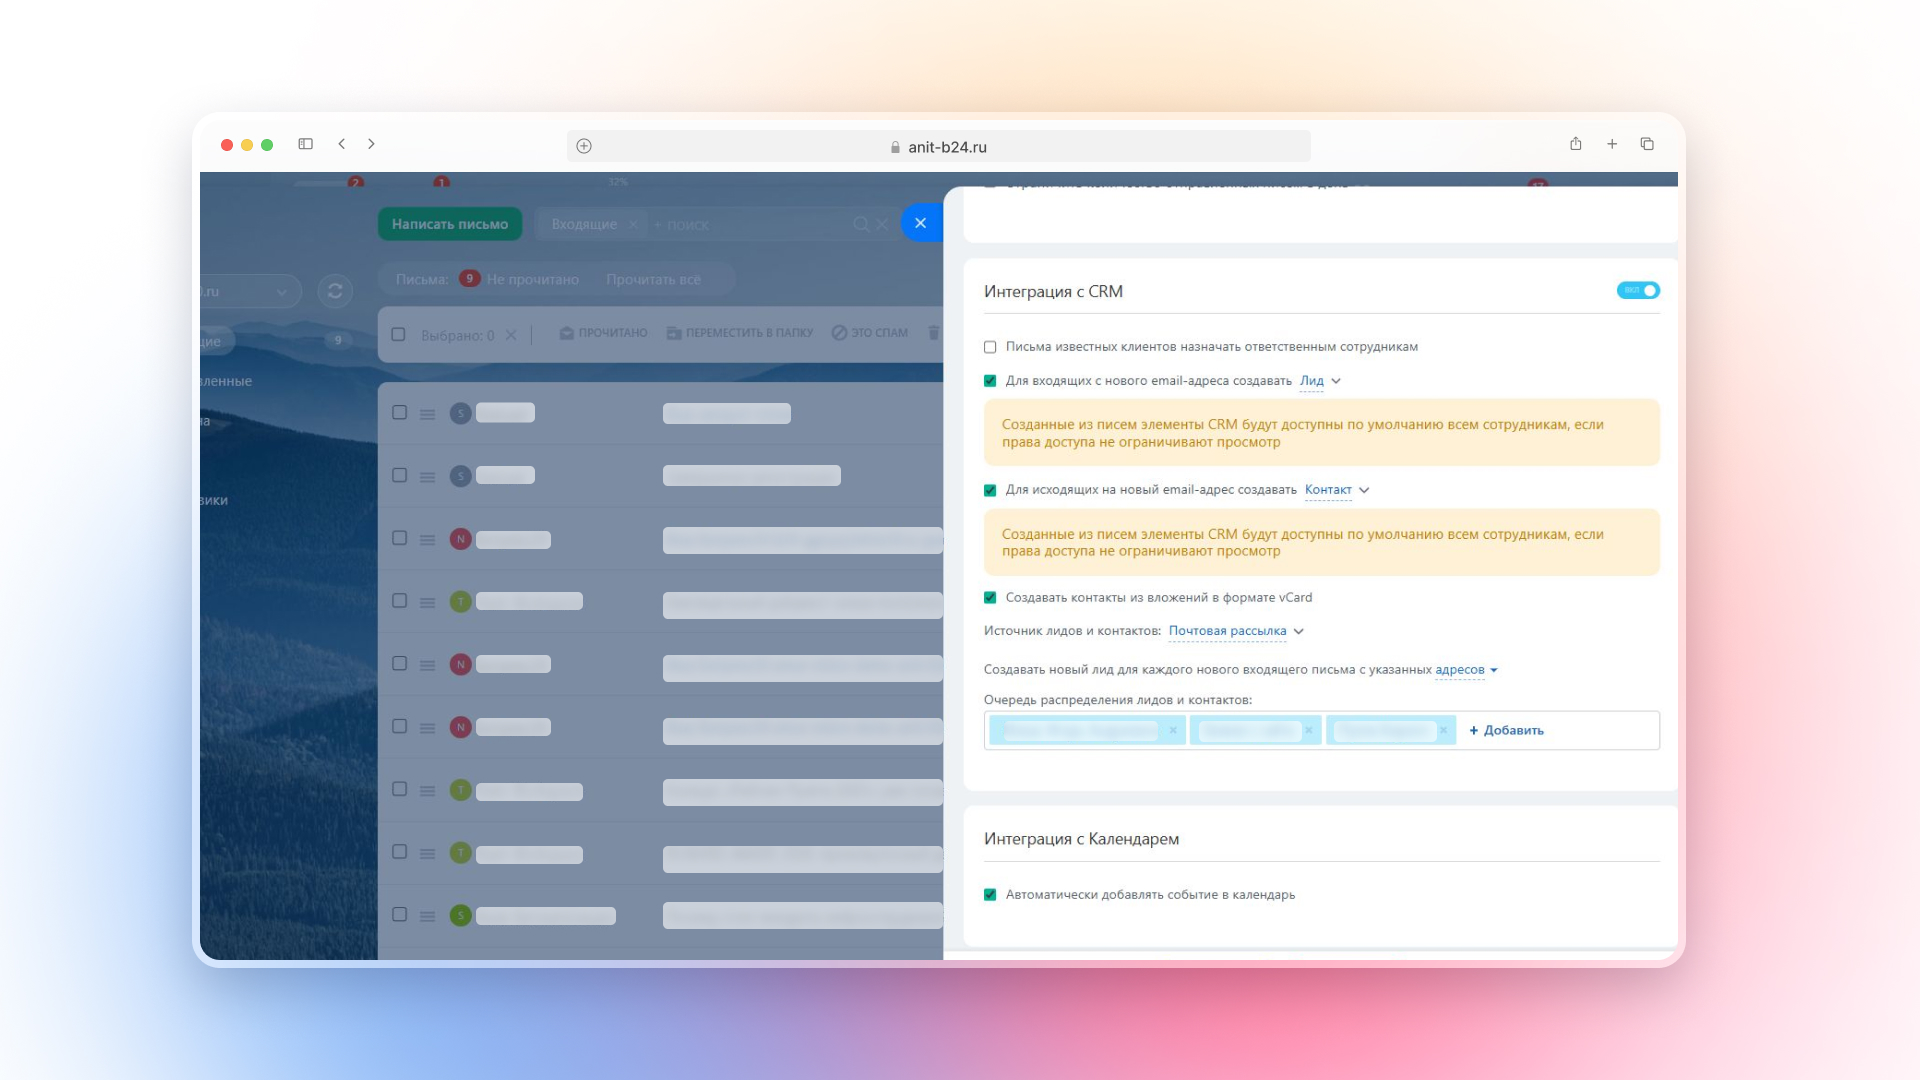Go forward with the browser forward arrow
Image resolution: width=1920 pixels, height=1080 pixels.
371,144
